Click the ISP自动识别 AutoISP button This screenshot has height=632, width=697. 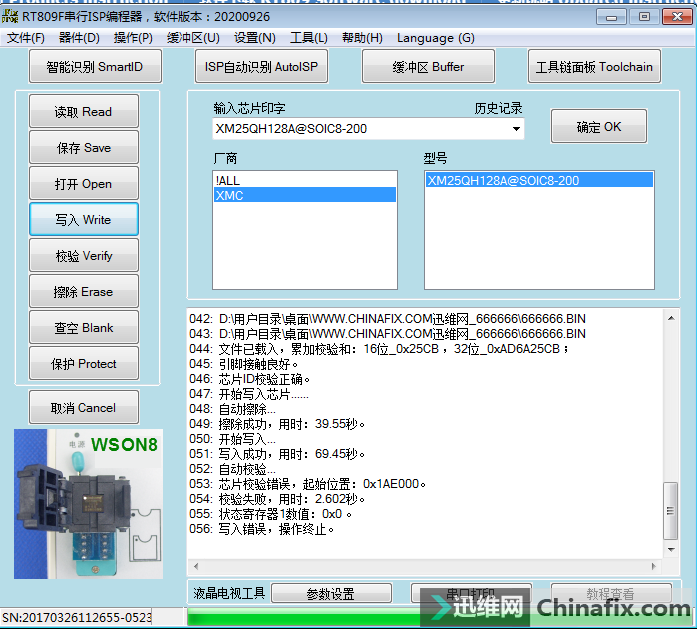[x=261, y=67]
